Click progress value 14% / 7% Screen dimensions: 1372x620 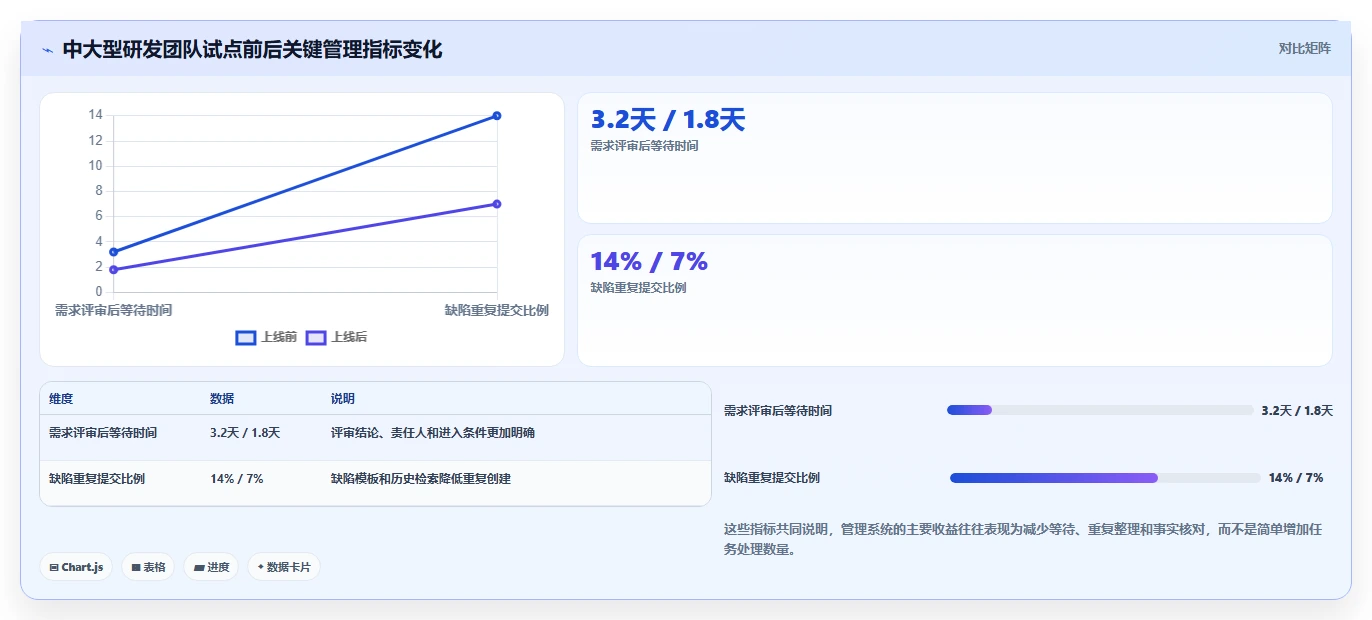[1296, 478]
